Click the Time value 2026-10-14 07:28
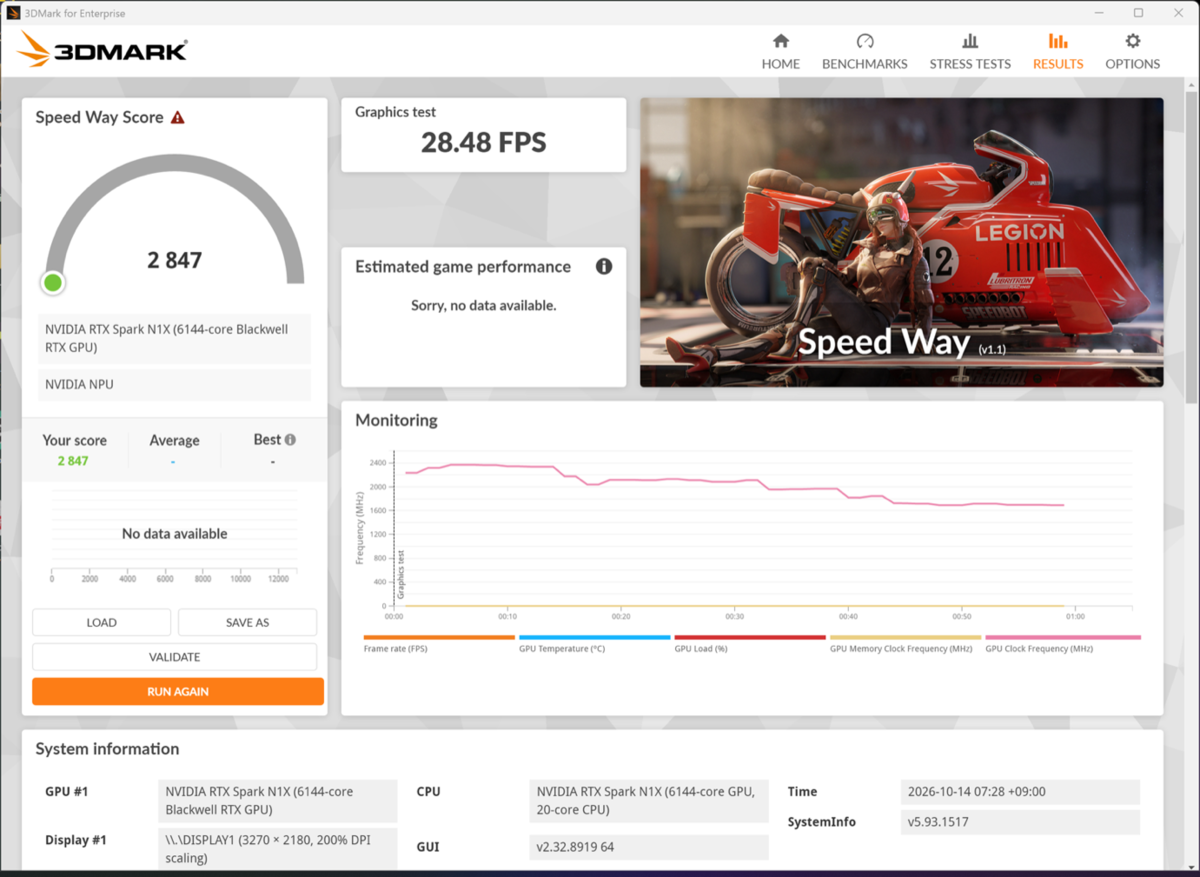The height and width of the screenshot is (877, 1200). (1019, 791)
